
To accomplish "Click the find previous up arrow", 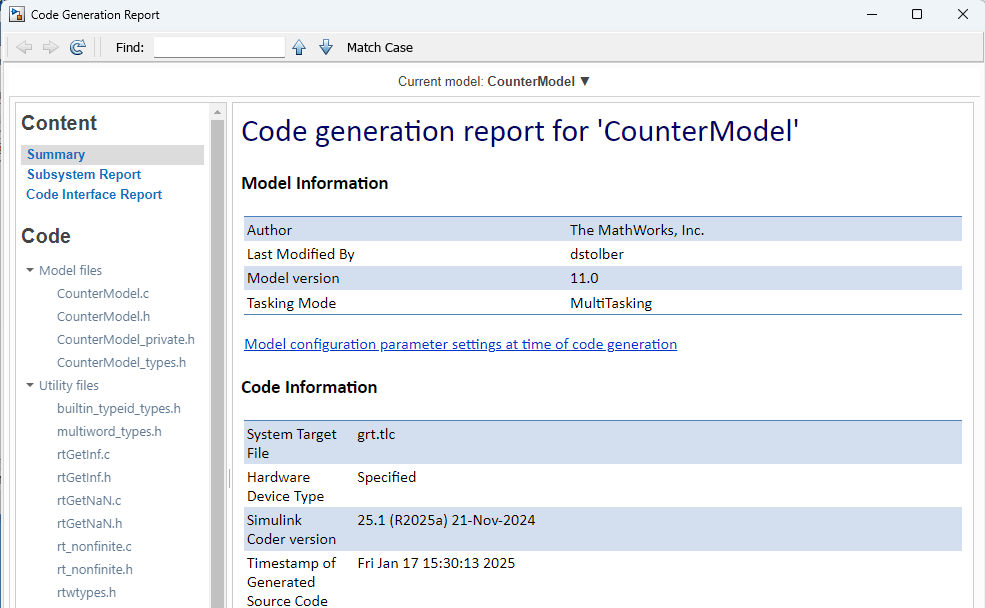I will click(x=299, y=47).
